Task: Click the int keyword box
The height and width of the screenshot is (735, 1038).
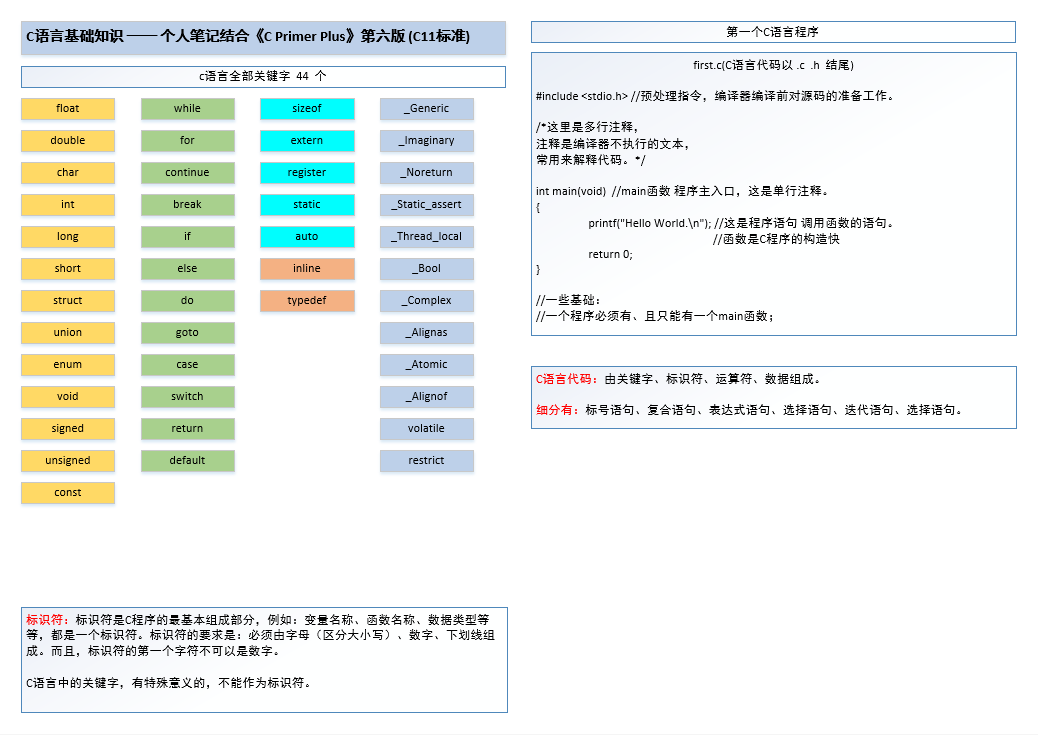Action: pos(68,205)
